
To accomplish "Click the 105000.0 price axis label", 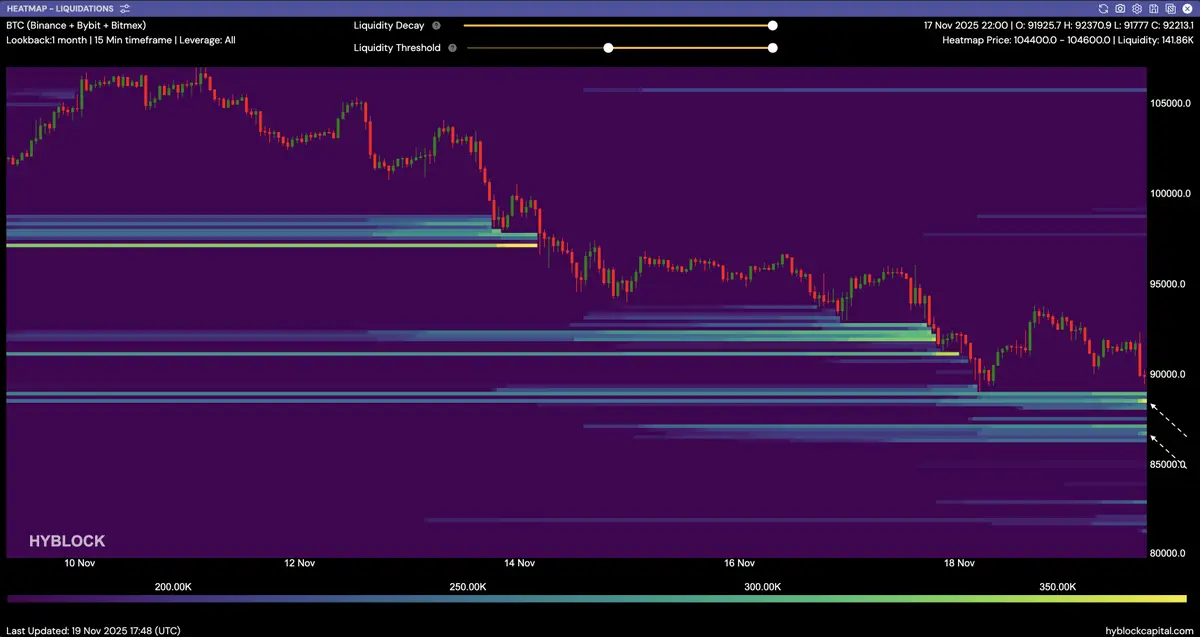I will 1171,103.
